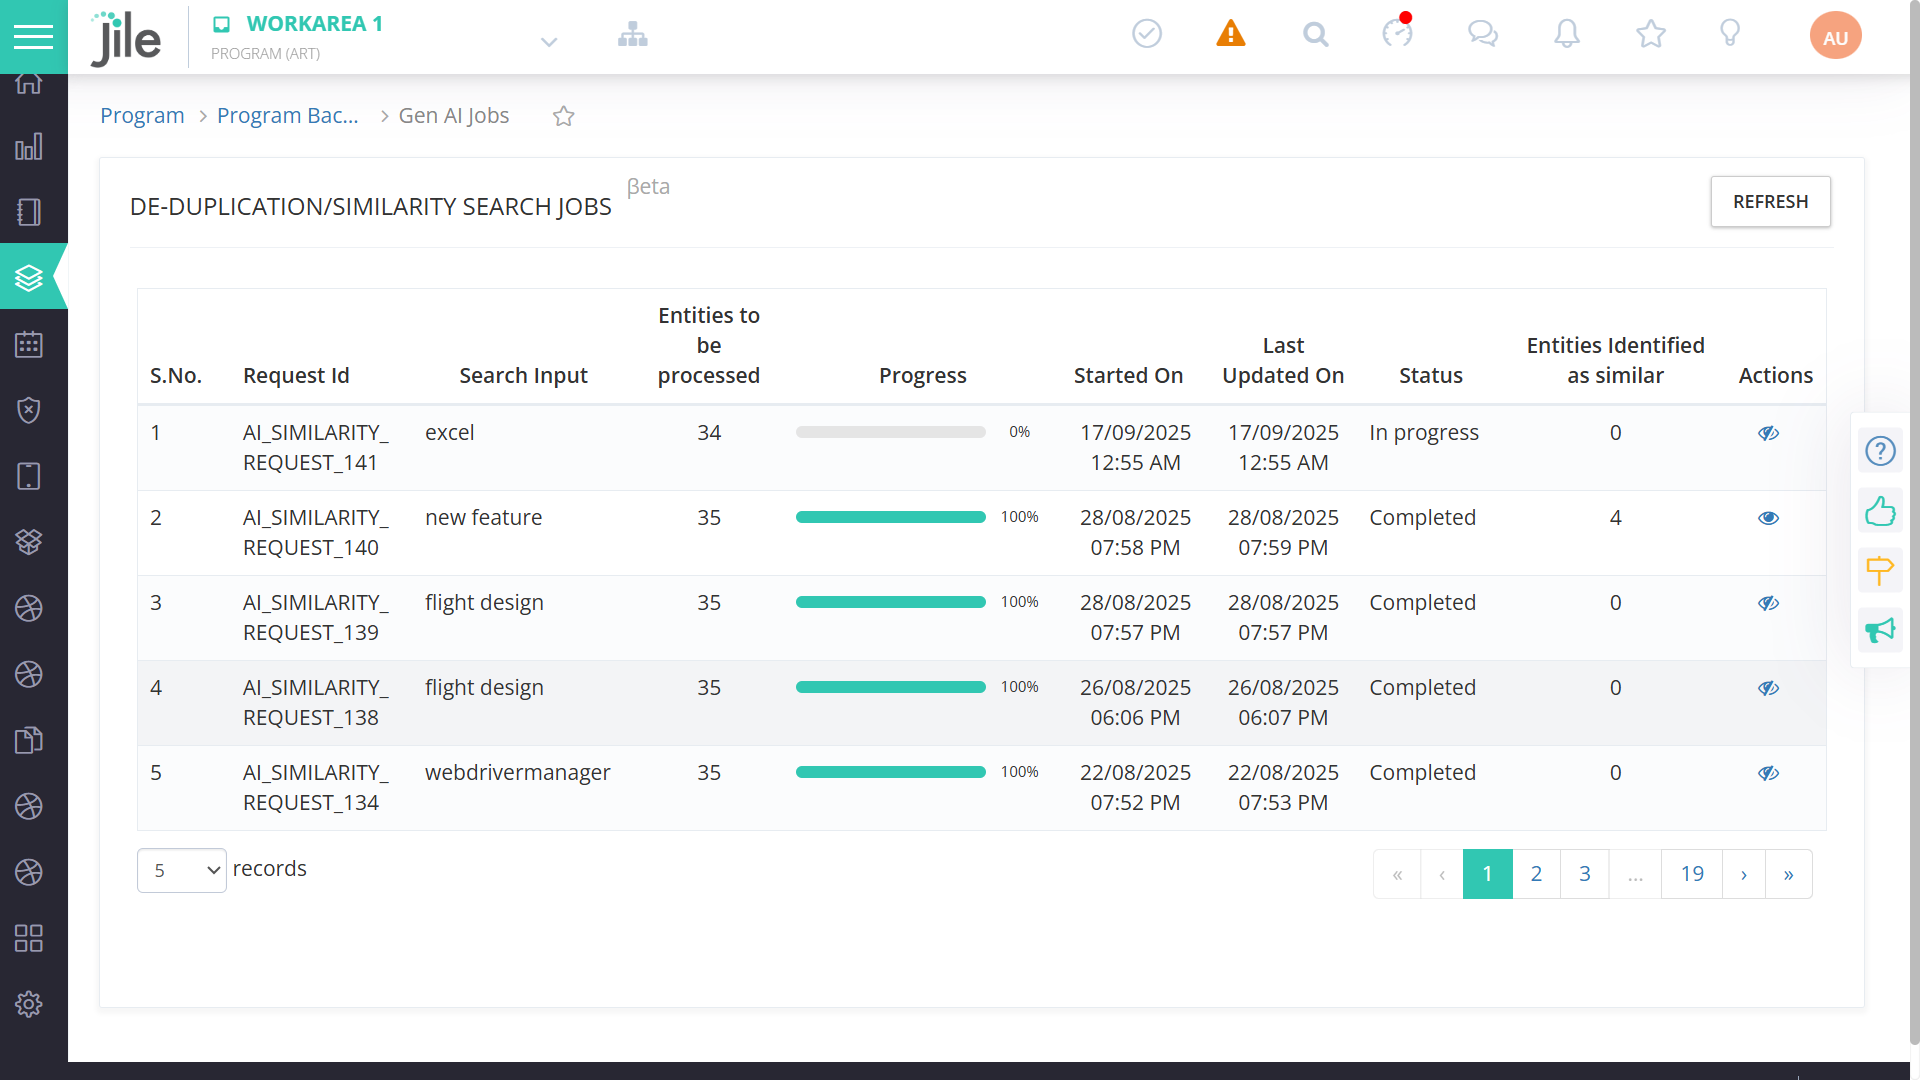Image resolution: width=1920 pixels, height=1080 pixels.
Task: Go to next page arrow
Action: point(1744,874)
